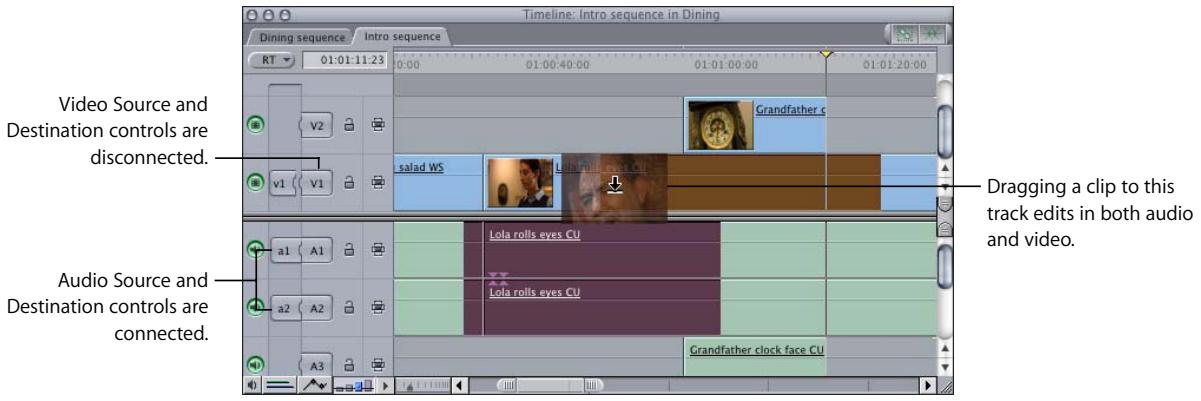This screenshot has width=1201, height=401.
Task: Click the audio tracks scroll down arrow
Action: click(x=945, y=367)
